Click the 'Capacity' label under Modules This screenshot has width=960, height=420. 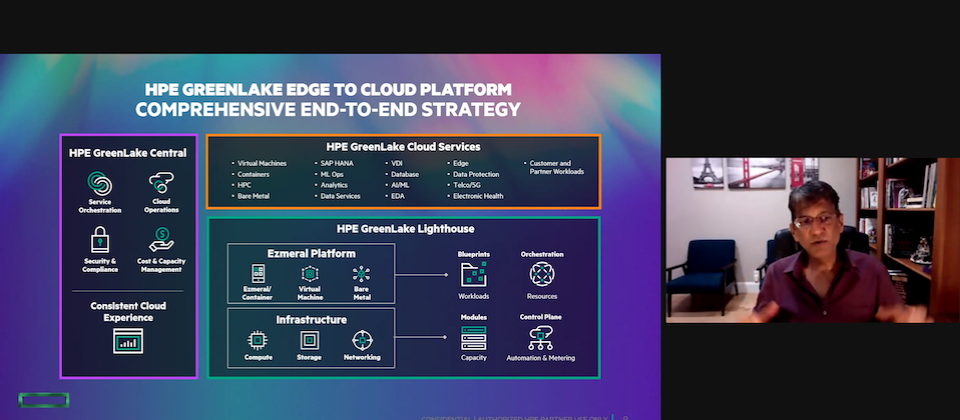coord(474,358)
